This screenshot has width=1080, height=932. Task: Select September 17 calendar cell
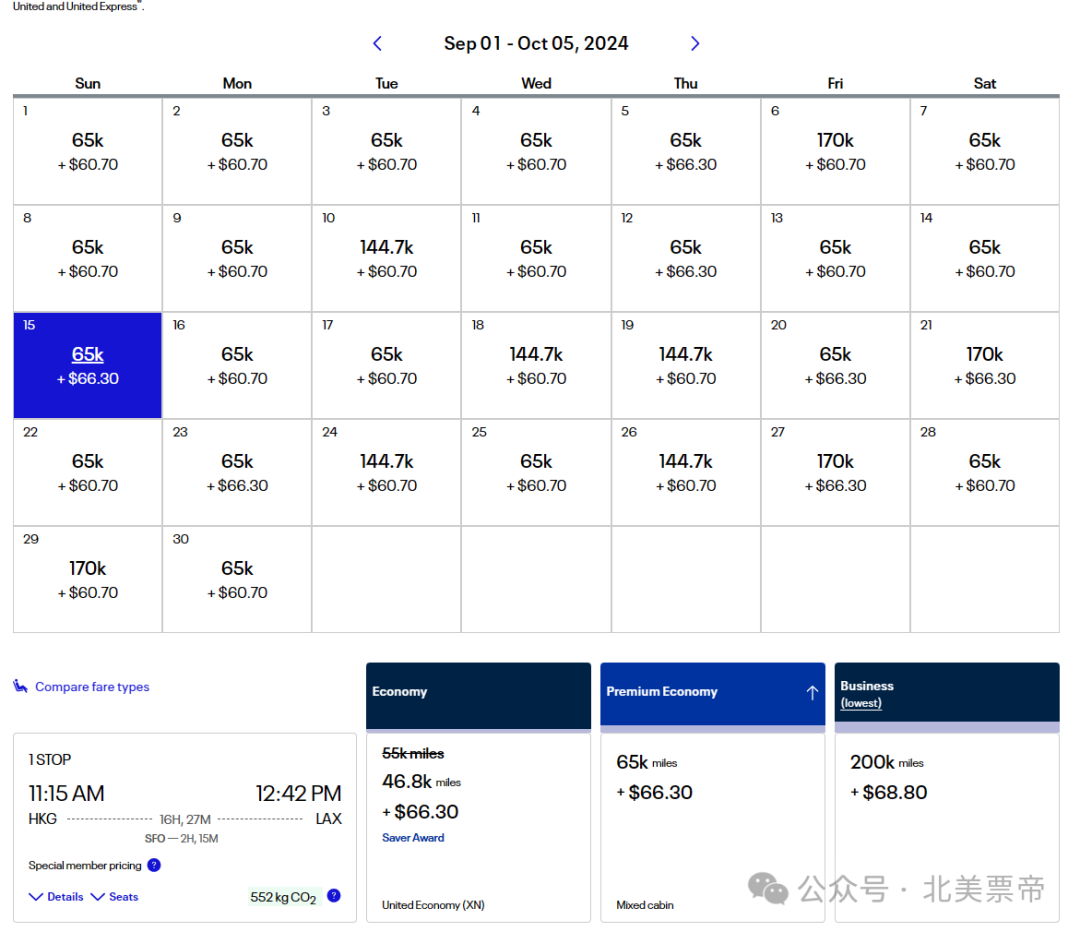pyautogui.click(x=386, y=365)
